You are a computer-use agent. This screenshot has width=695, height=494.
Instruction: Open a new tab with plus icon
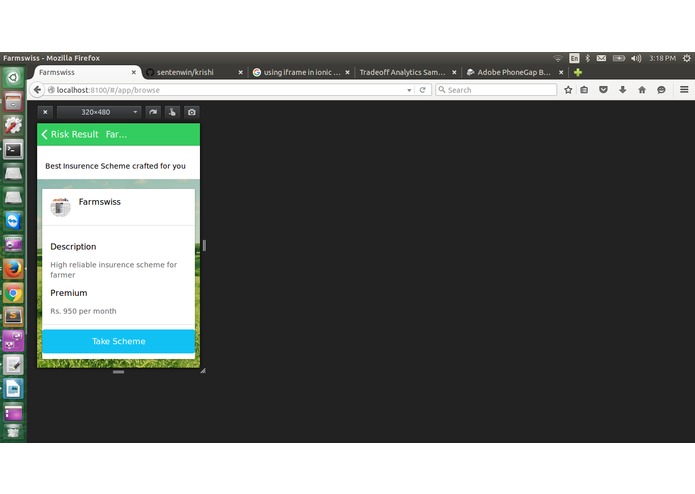(x=578, y=72)
